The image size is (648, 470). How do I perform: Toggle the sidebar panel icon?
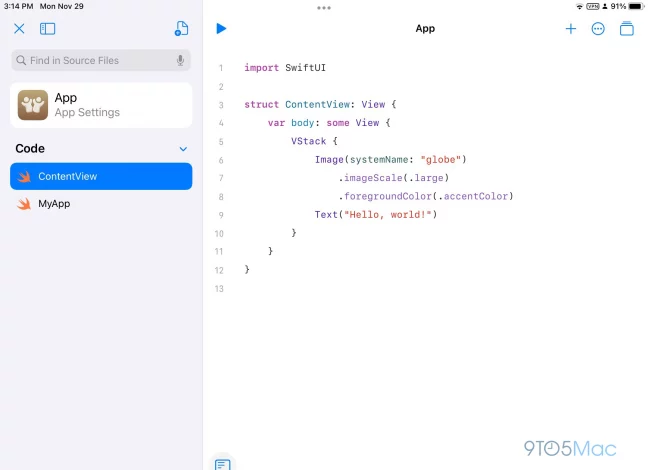click(48, 29)
